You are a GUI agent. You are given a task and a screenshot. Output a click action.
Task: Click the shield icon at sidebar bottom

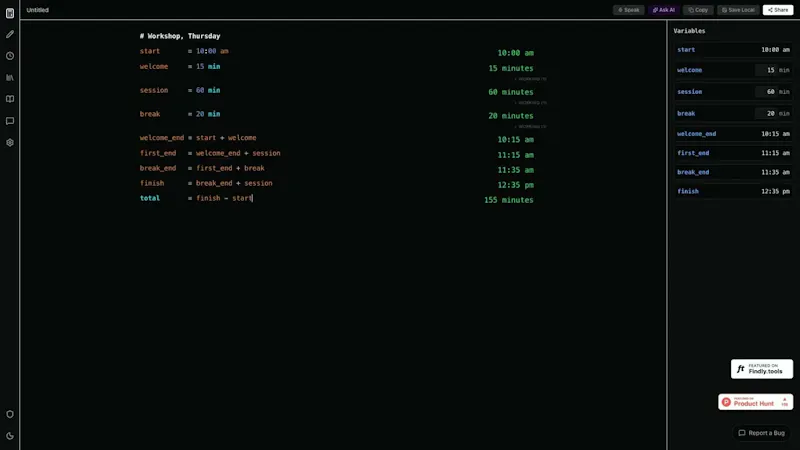coord(10,414)
